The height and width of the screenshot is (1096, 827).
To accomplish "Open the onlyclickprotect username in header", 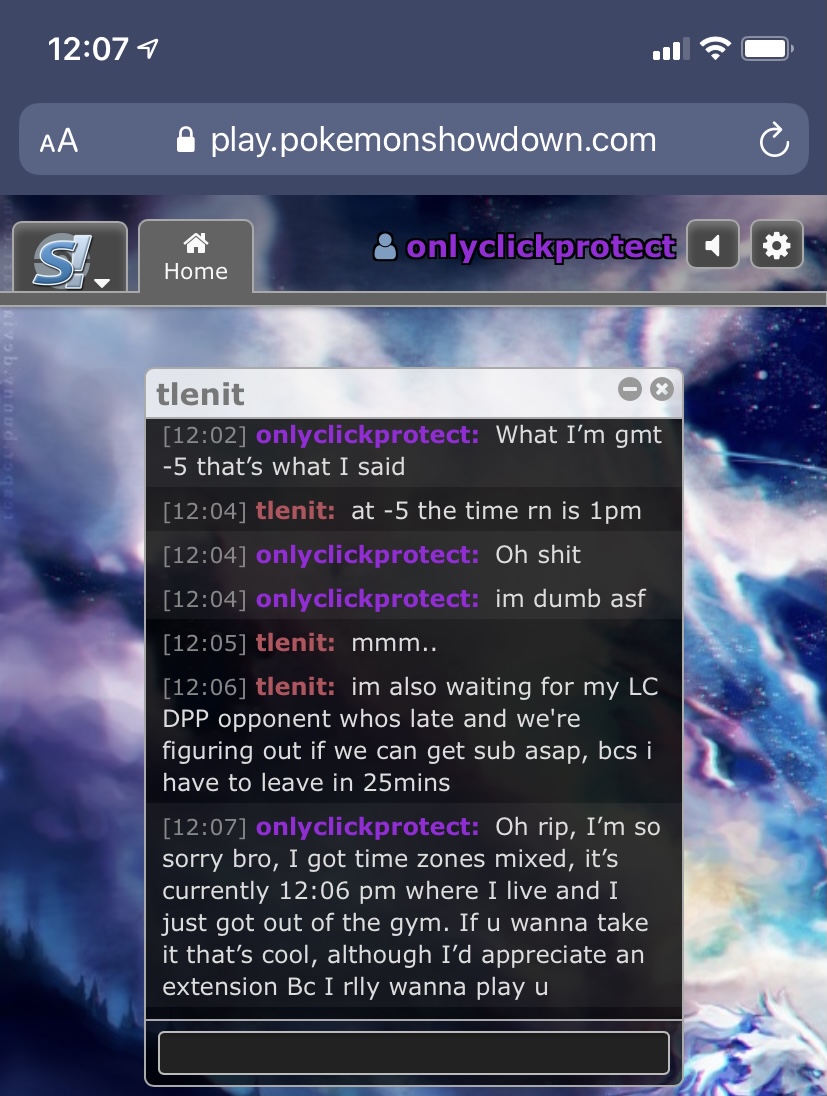I will [540, 247].
